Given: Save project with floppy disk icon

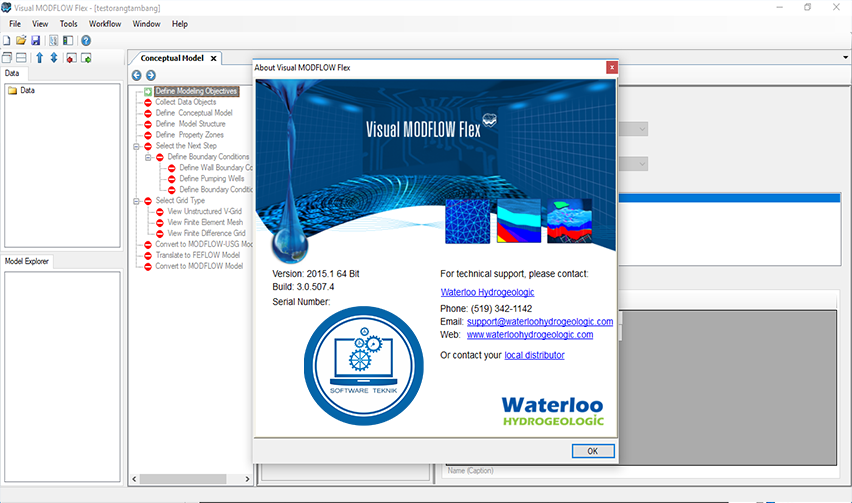Looking at the screenshot, I should coord(35,41).
